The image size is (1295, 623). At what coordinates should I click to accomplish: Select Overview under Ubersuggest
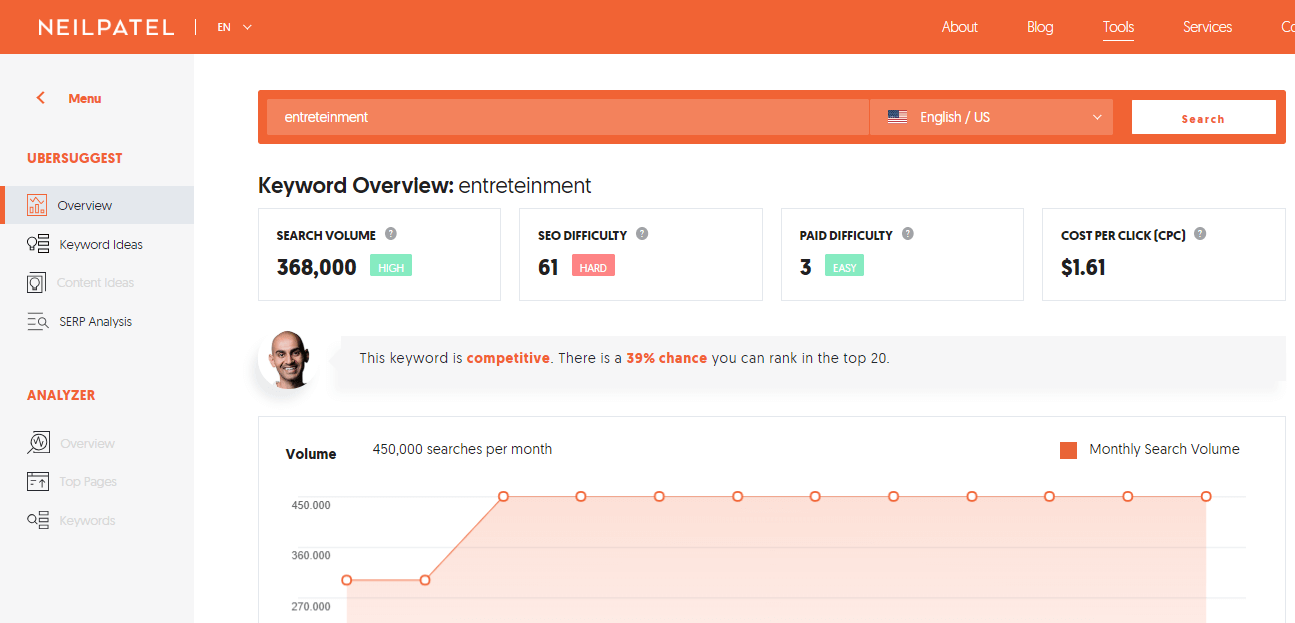[97, 205]
